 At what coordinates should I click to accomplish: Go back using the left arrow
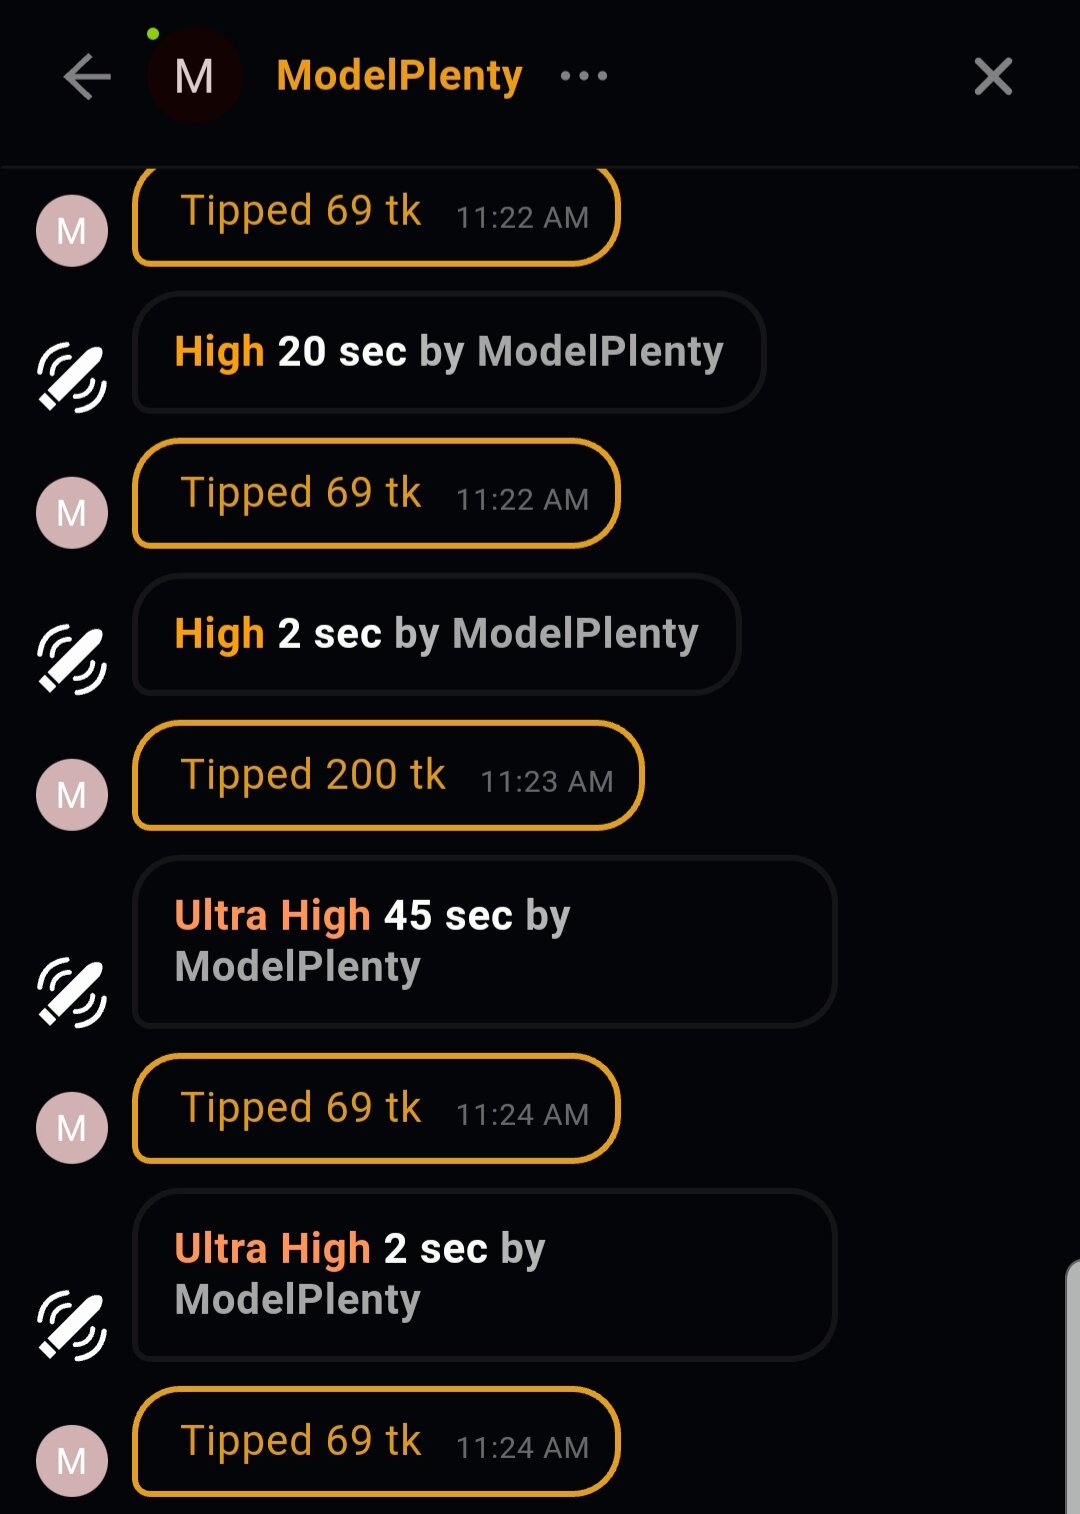tap(87, 77)
